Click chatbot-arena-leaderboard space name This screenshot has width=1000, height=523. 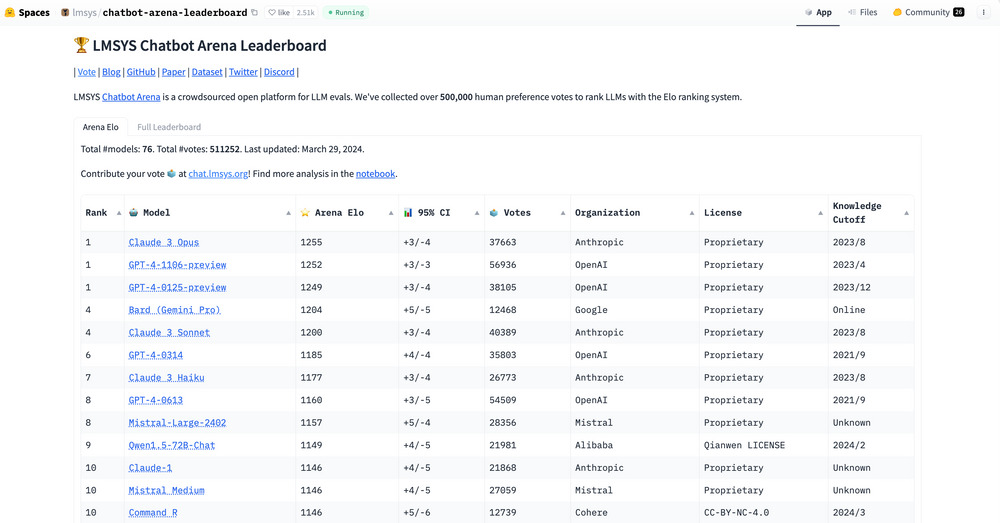(x=175, y=12)
